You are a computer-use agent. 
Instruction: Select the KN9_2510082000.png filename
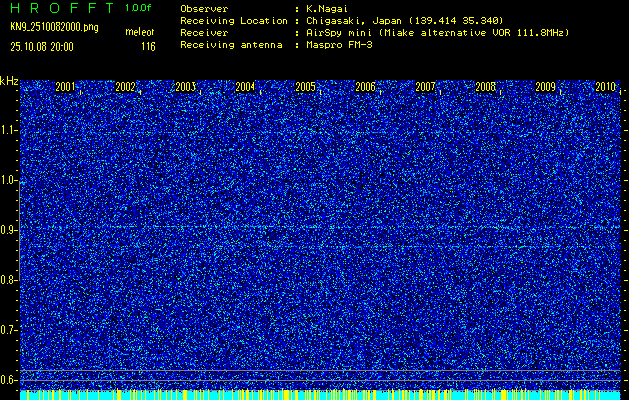point(54,27)
